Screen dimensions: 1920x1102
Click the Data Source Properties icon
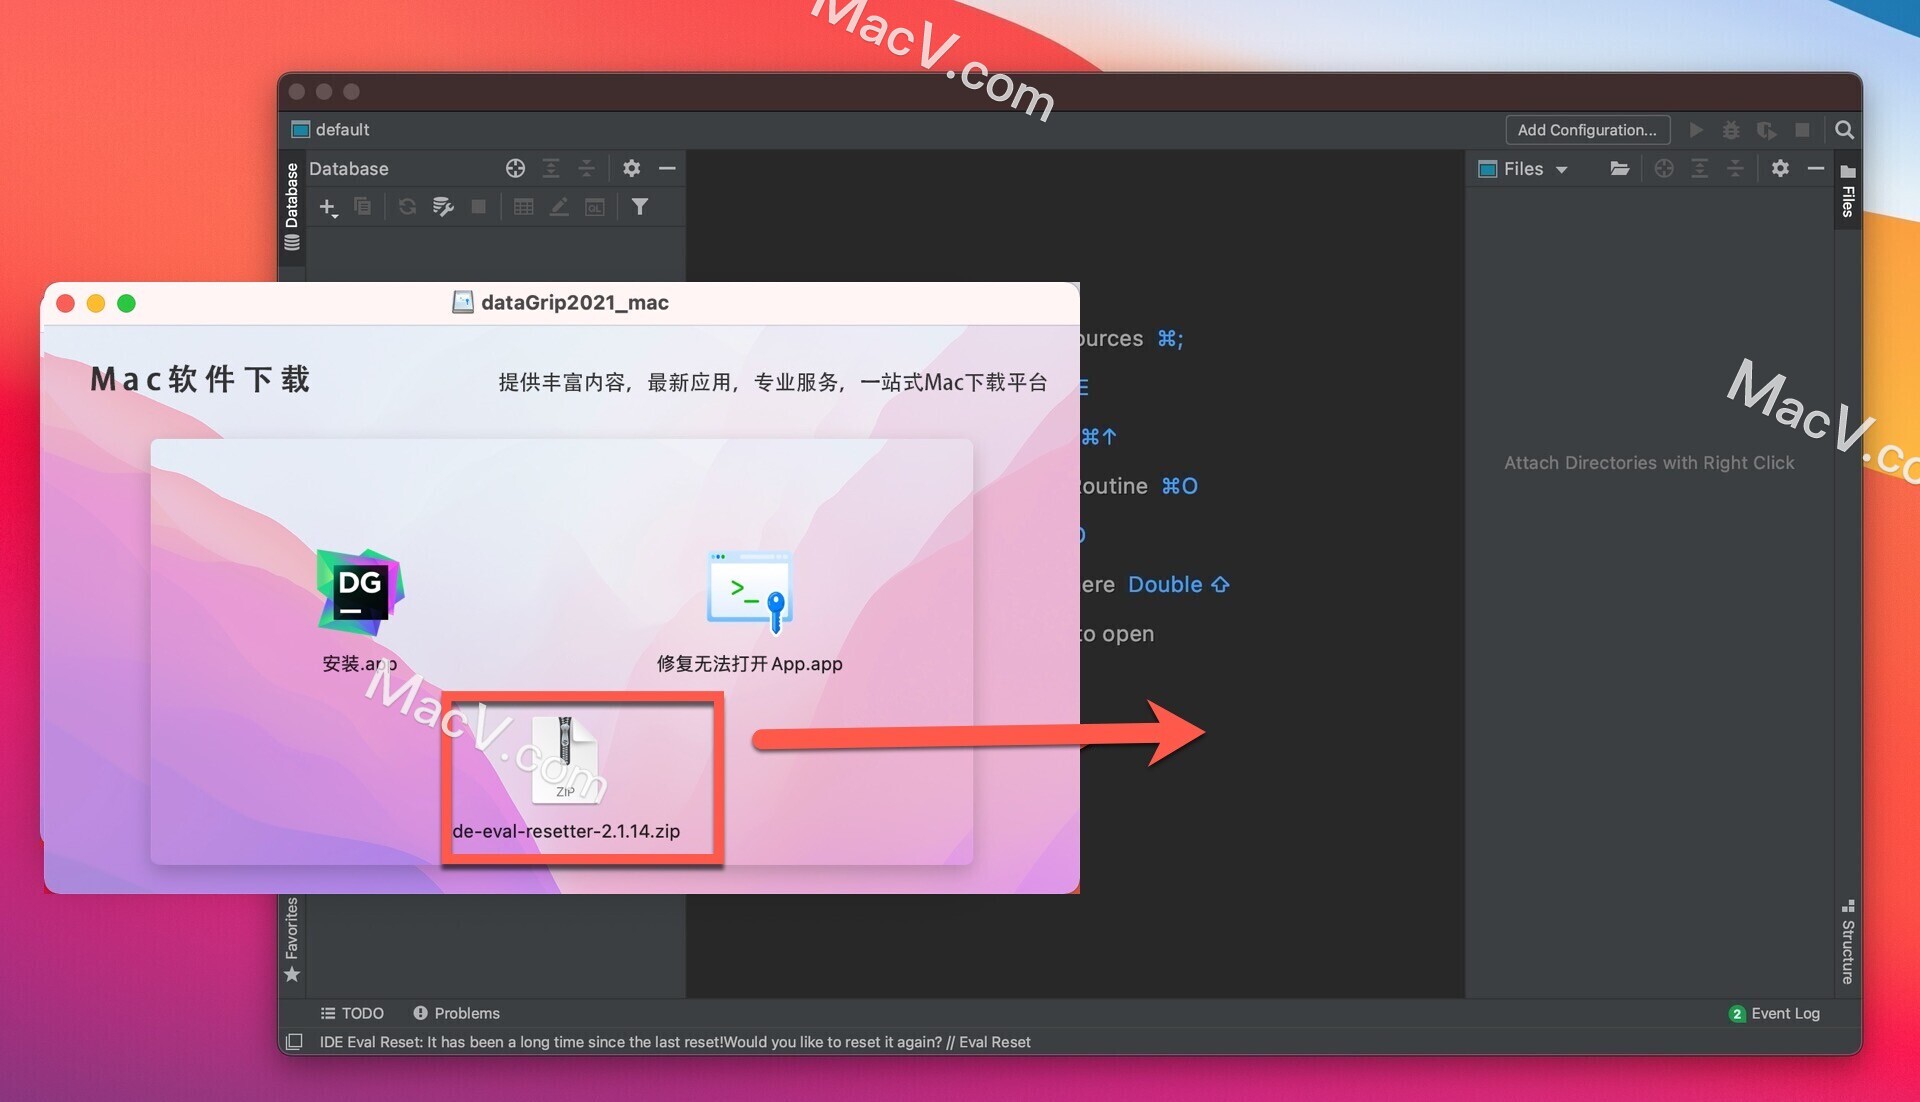coord(443,206)
